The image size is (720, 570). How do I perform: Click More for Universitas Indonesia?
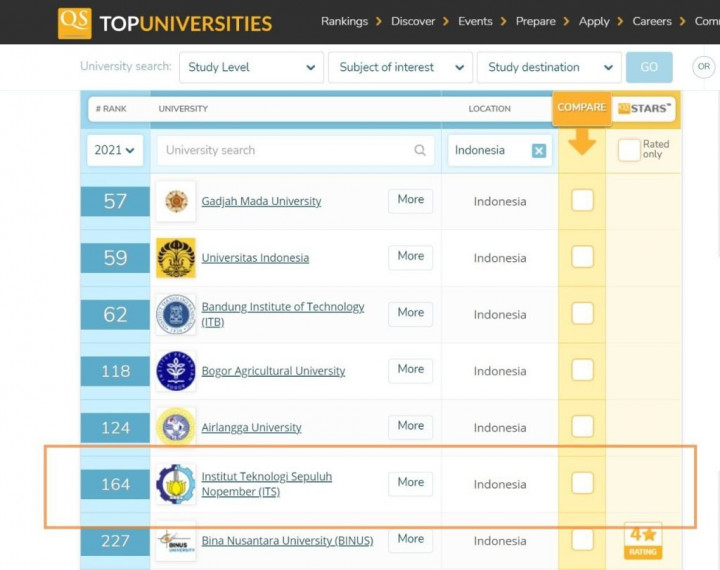[411, 256]
